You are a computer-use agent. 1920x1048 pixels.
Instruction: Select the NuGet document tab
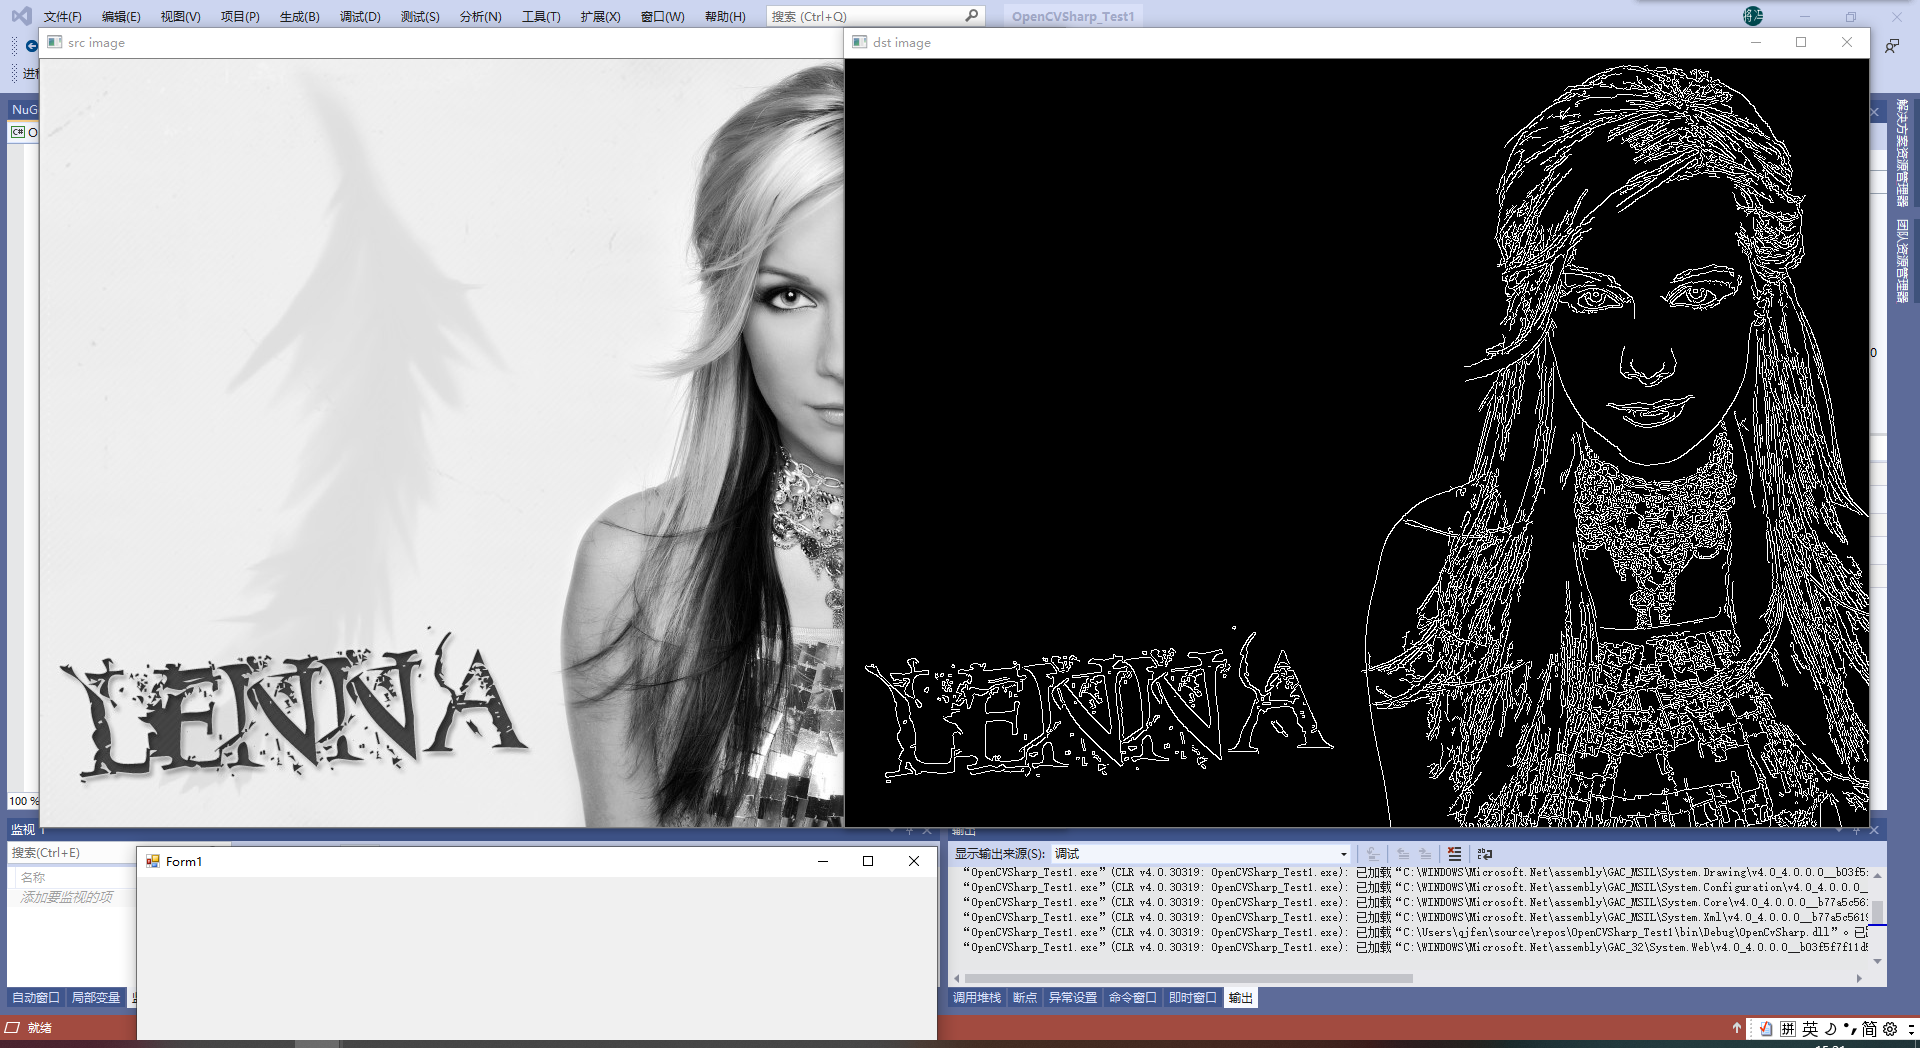point(24,110)
